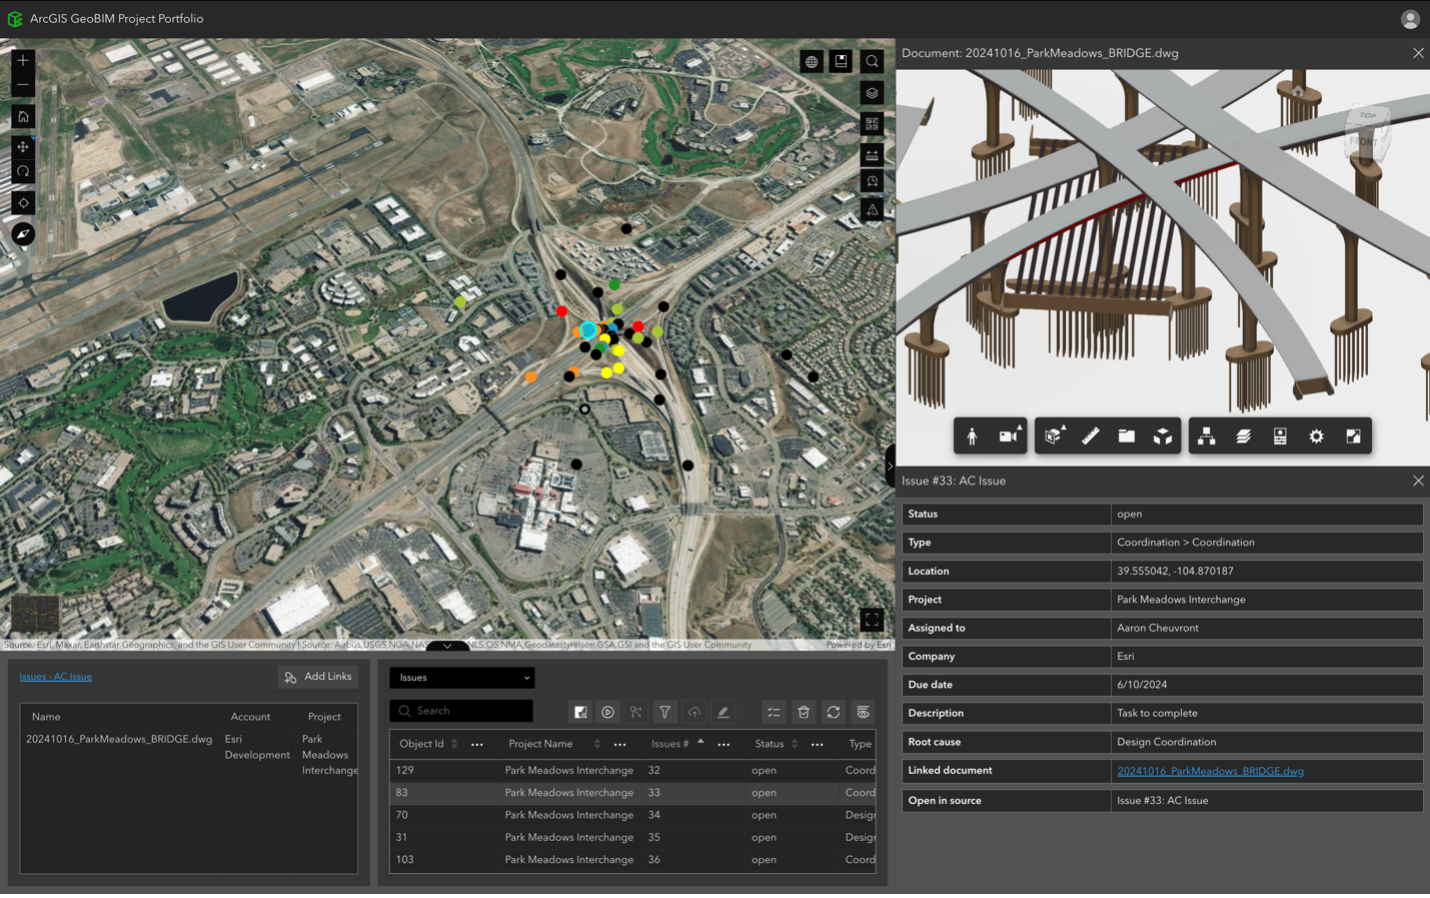Open the map bookmarks tool
This screenshot has height=898, width=1430.
click(x=841, y=61)
